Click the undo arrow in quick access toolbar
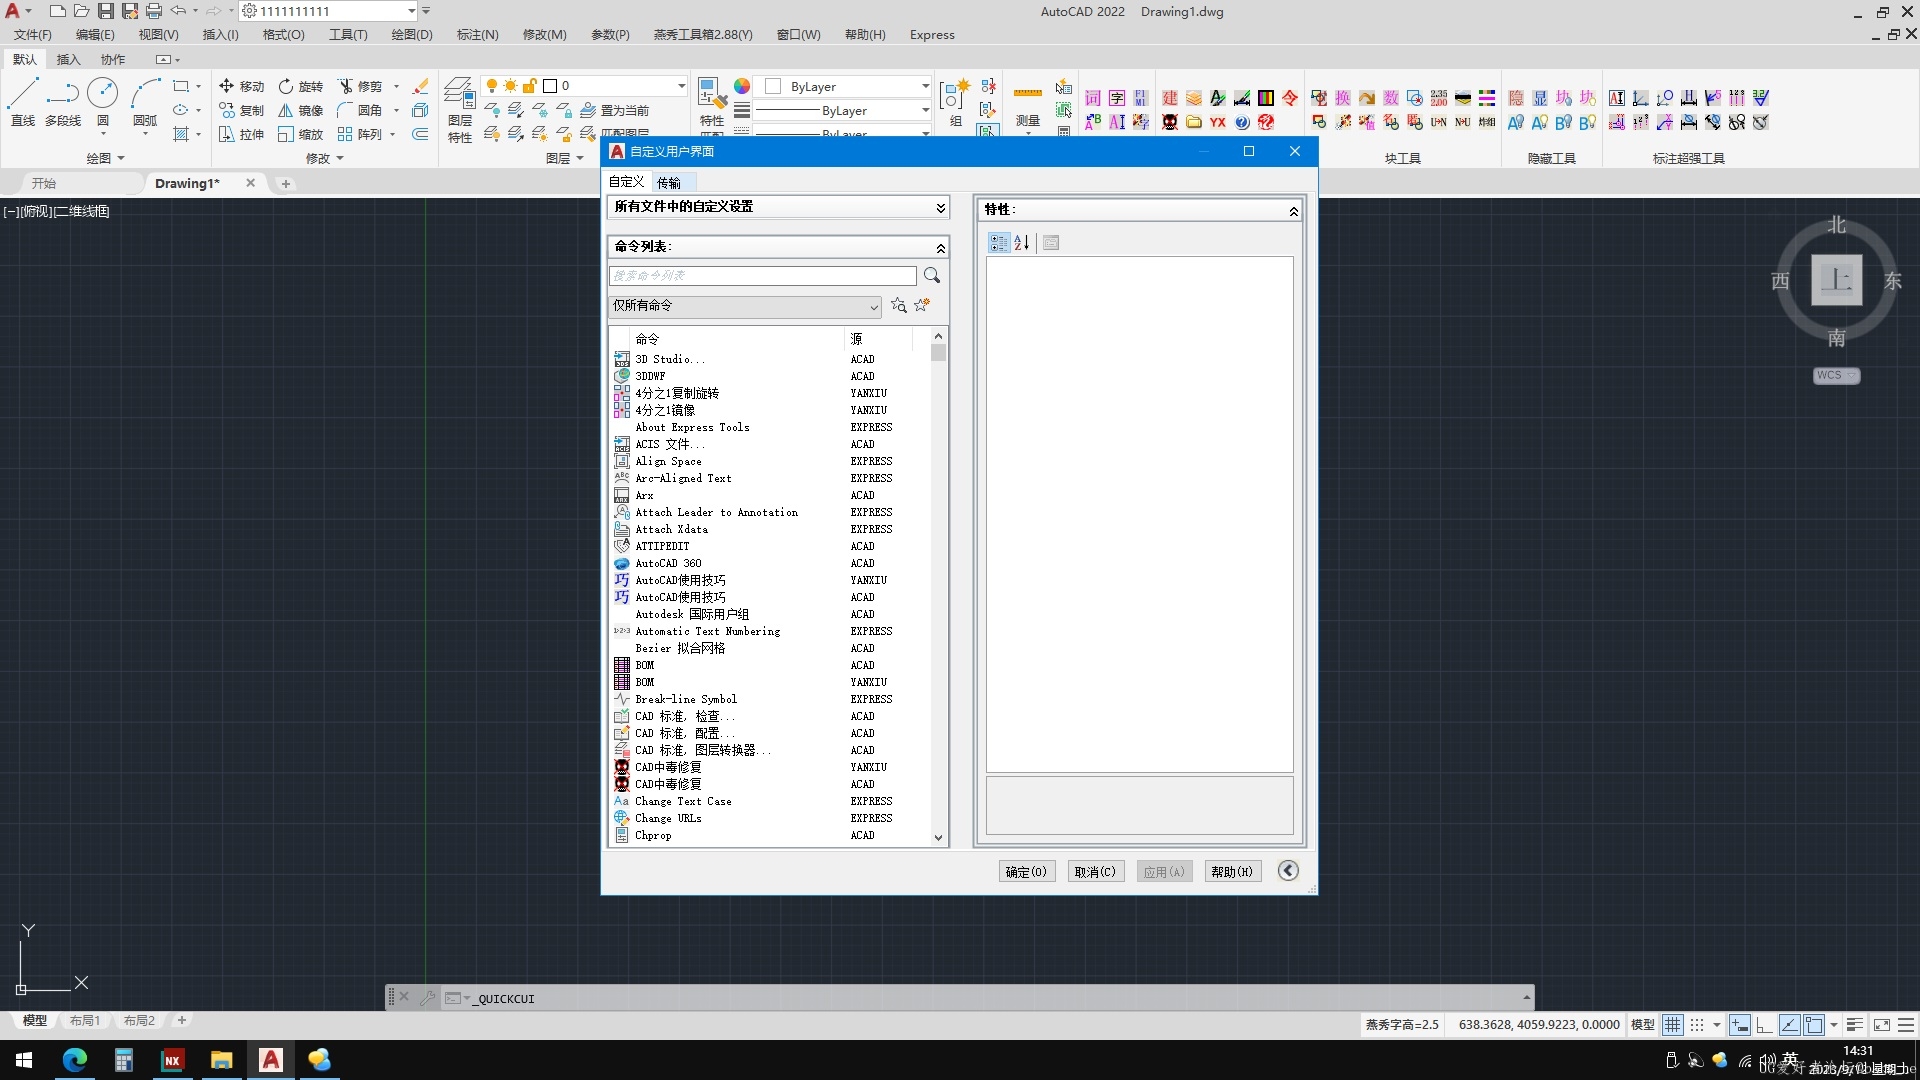The width and height of the screenshot is (1920, 1080). point(178,11)
